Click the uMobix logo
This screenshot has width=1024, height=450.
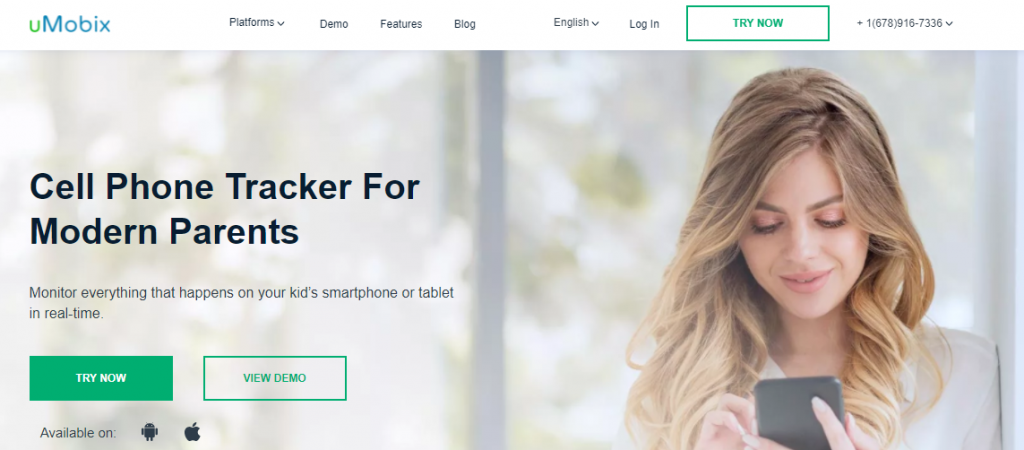click(69, 24)
